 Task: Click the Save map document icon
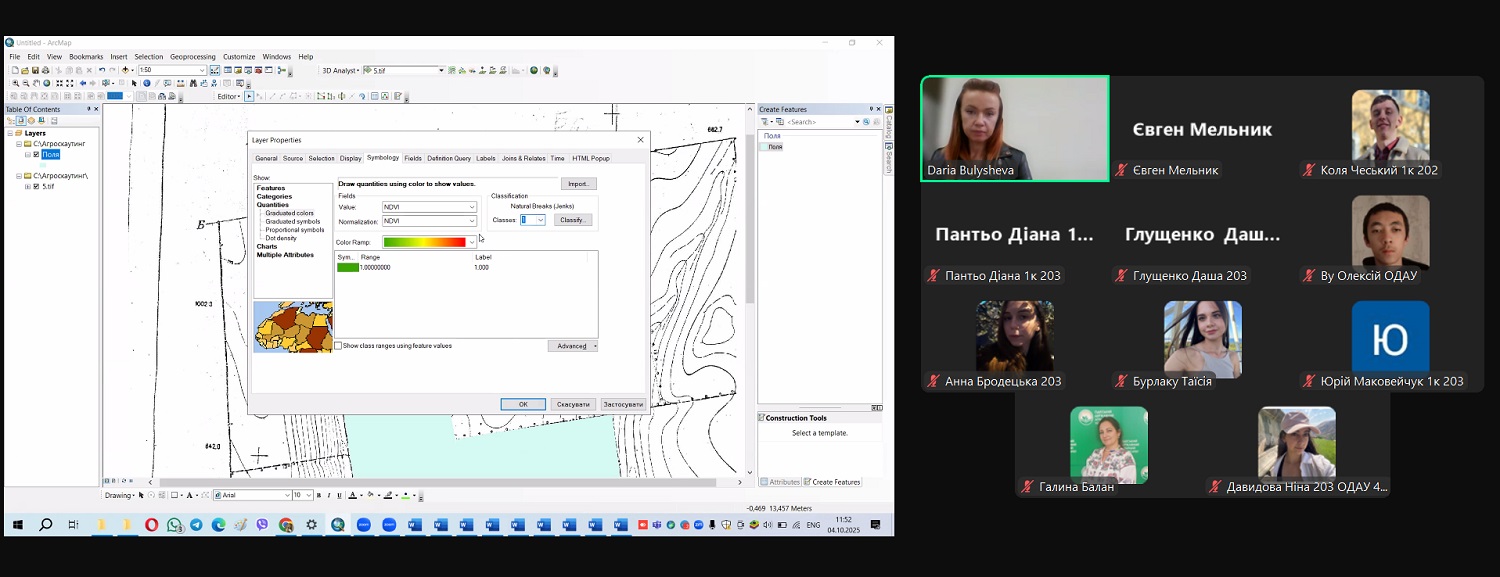pos(34,70)
